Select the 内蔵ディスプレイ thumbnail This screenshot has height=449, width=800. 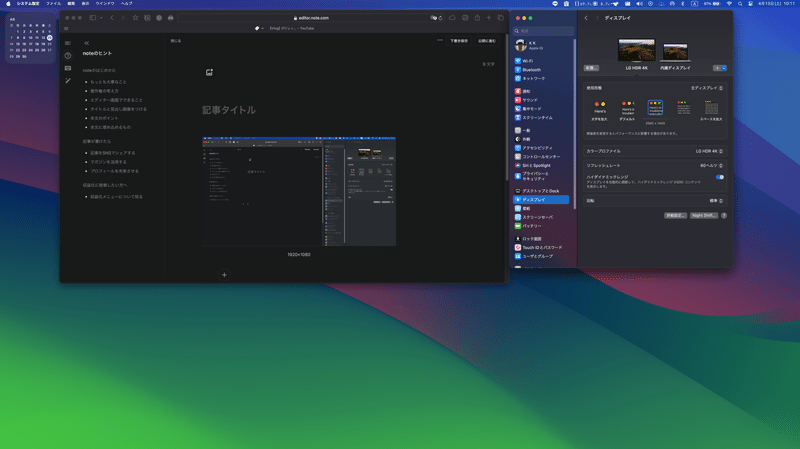click(x=675, y=53)
